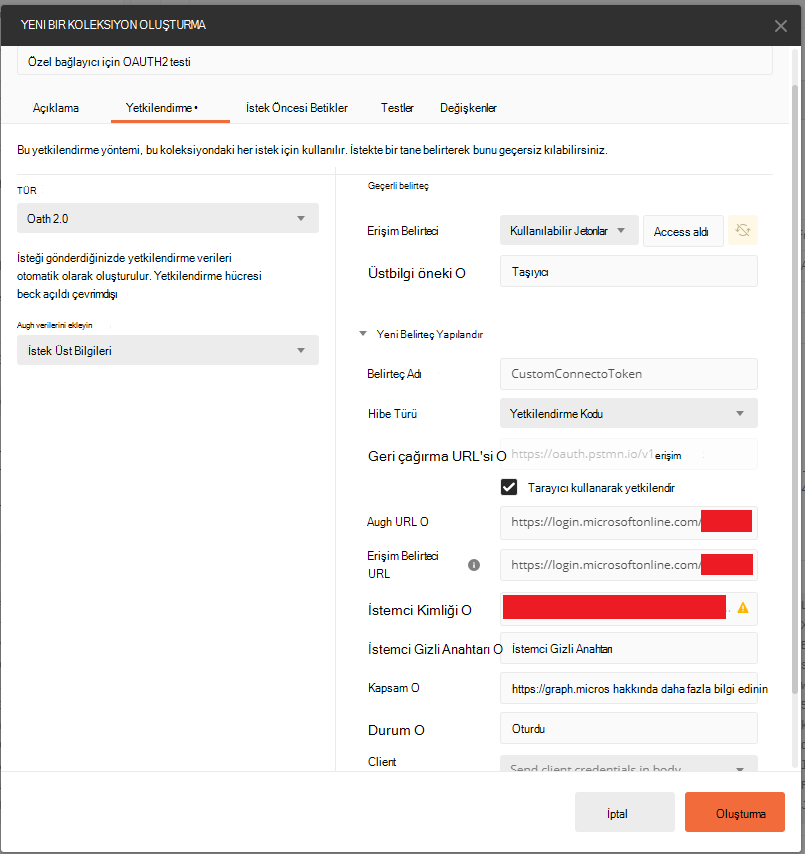Click the info icon next to Erişim Belirteci URL
The height and width of the screenshot is (854, 805).
(x=474, y=565)
